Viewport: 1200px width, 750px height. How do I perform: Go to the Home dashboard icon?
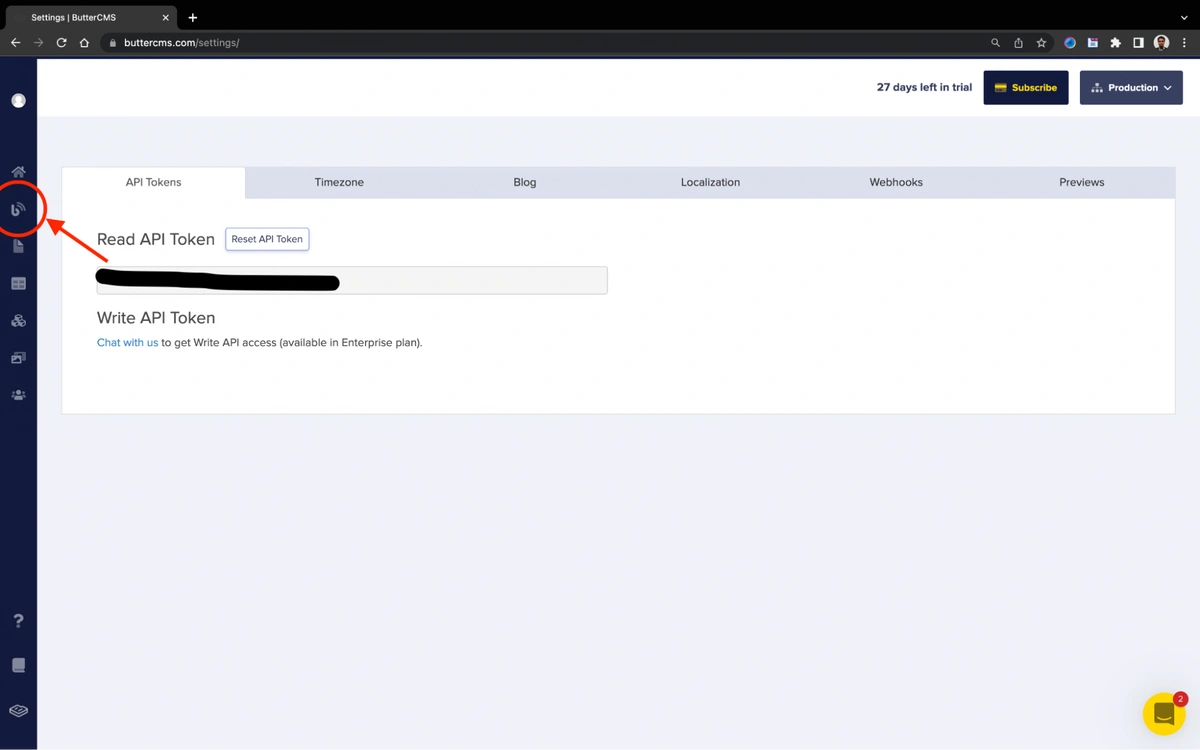(x=18, y=172)
